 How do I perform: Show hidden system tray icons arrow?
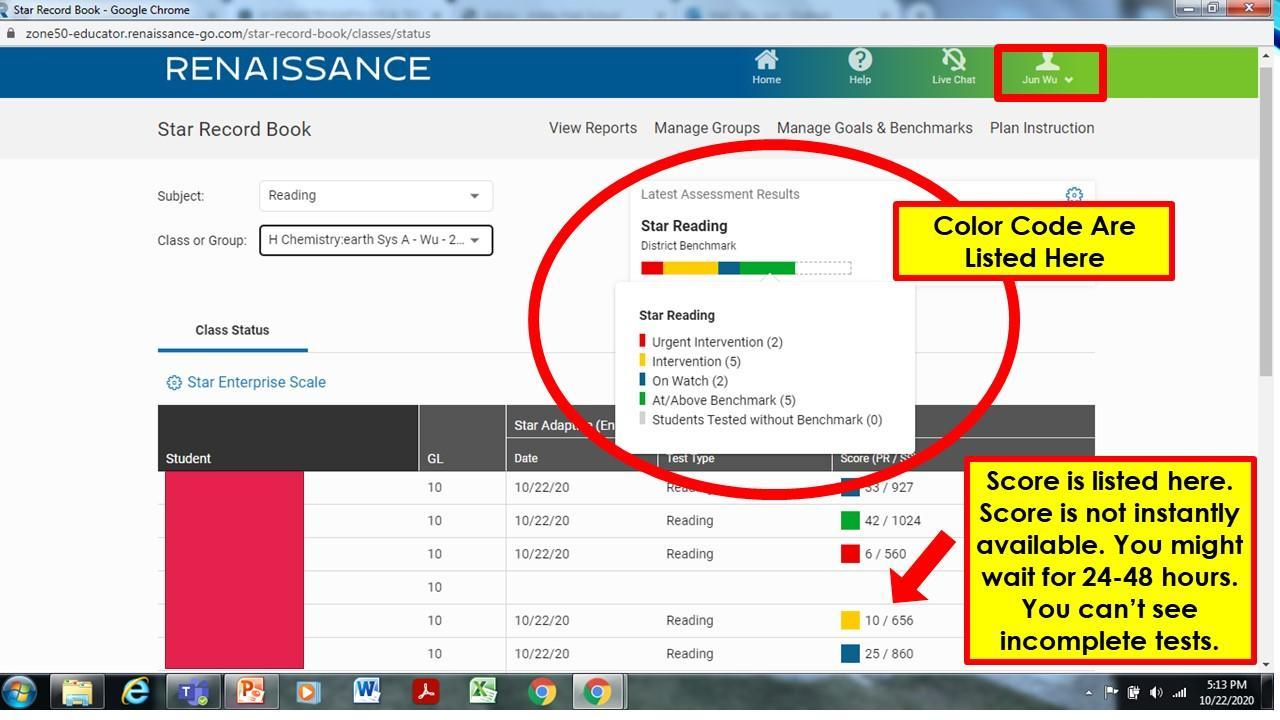tap(1089, 692)
